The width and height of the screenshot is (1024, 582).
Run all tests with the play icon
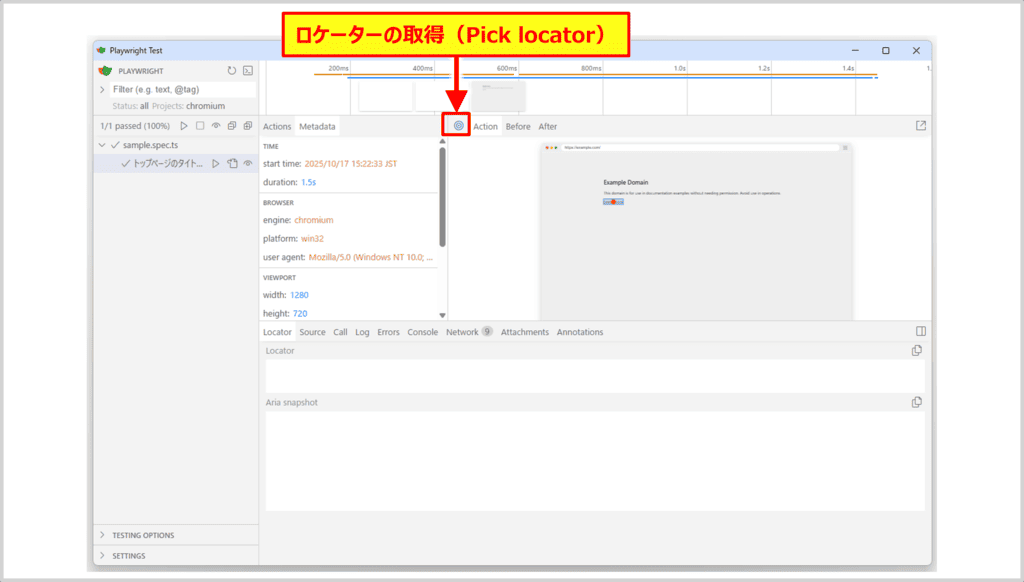[183, 126]
